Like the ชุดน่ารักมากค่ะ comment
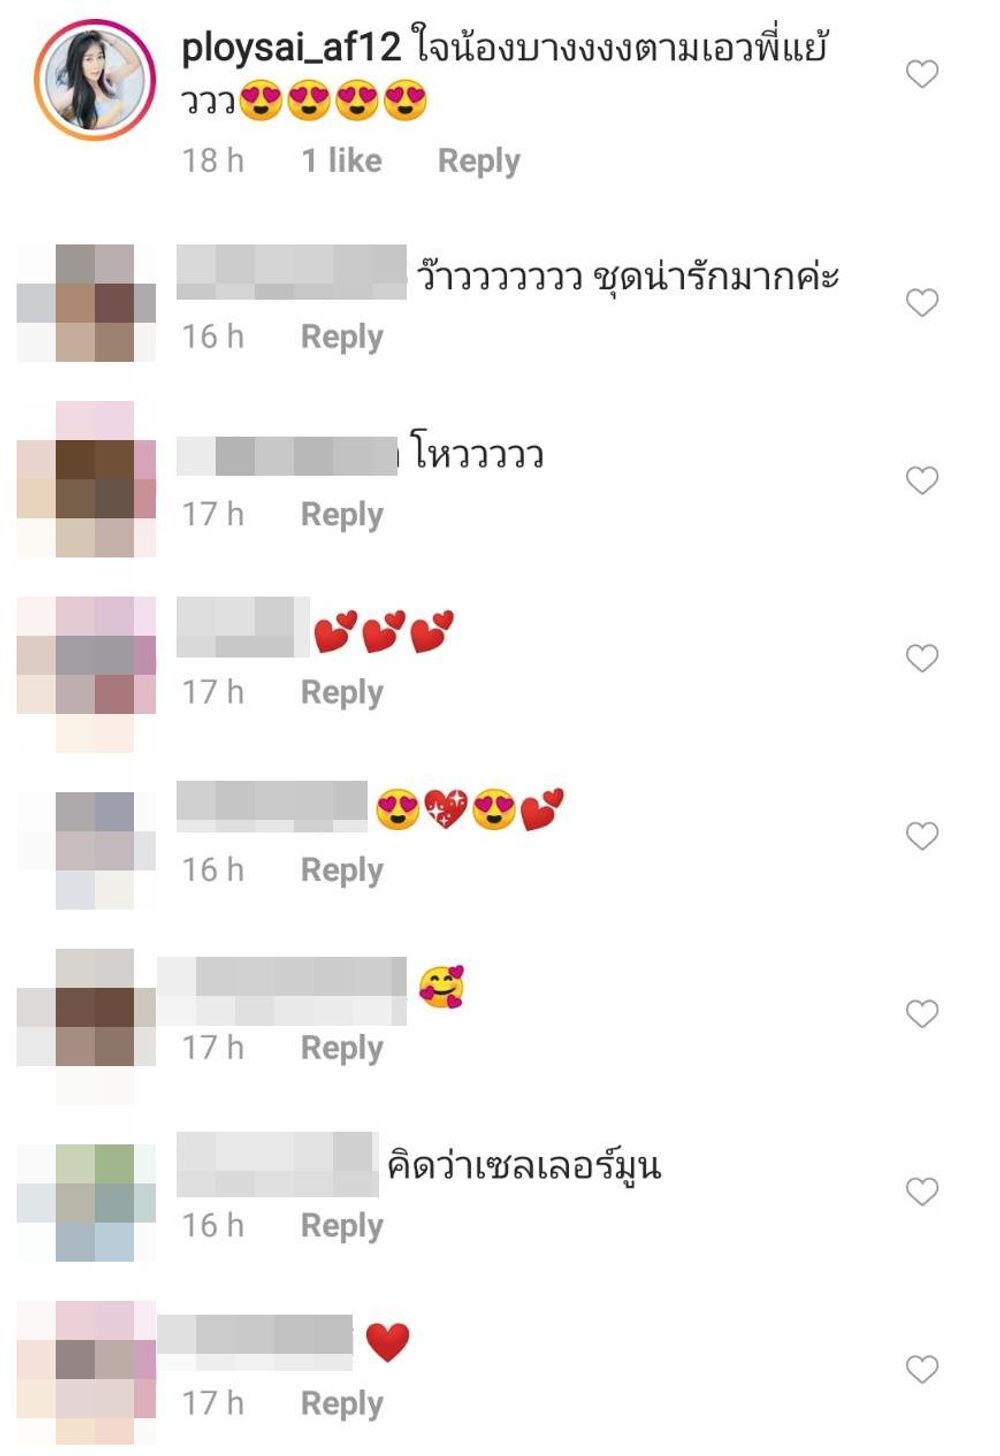This screenshot has height=1456, width=1000. click(922, 302)
